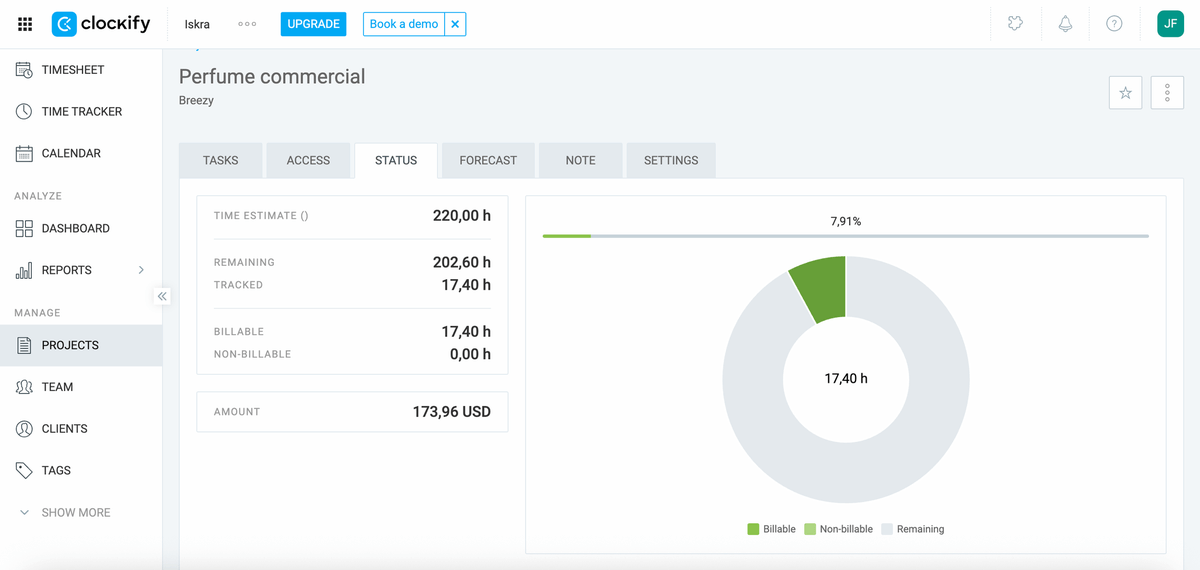Click the green billable donut segment
Image resolution: width=1200 pixels, height=570 pixels.
tap(822, 290)
